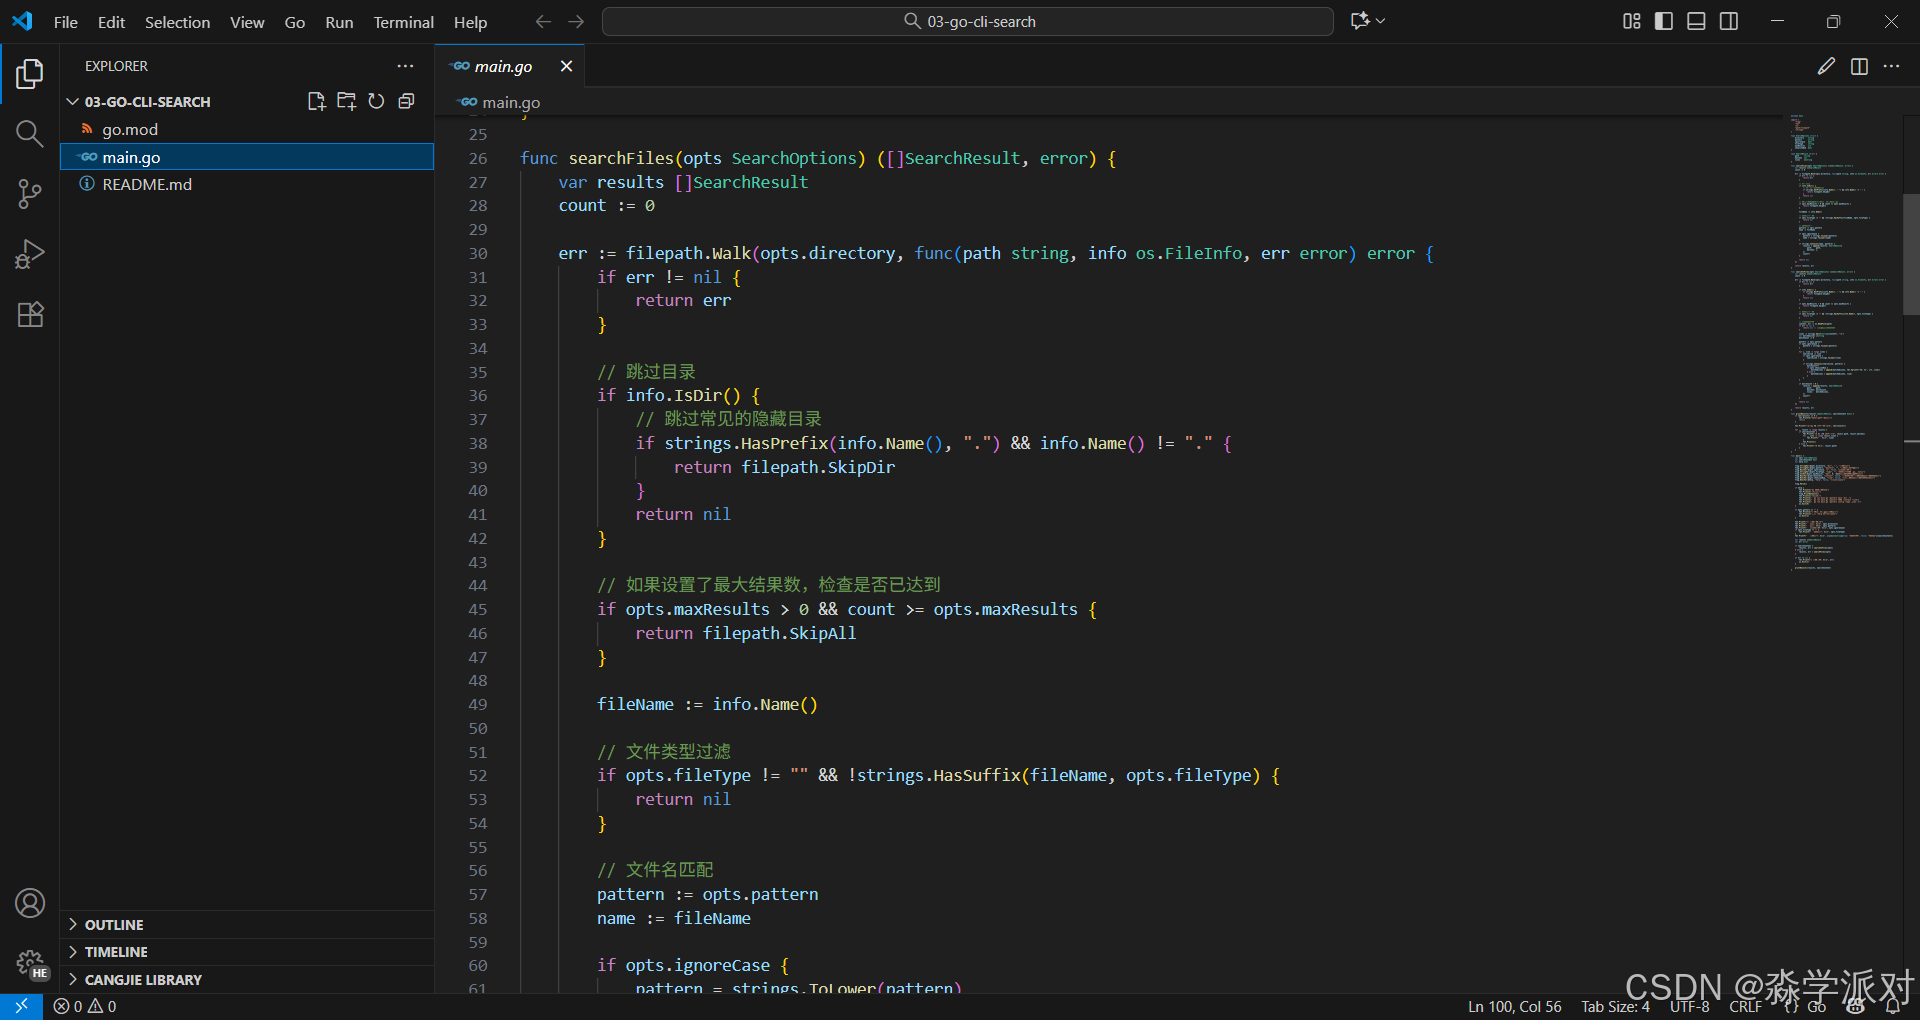Click on 'searchFiles' function name on line 26
Viewport: 1920px width, 1020px height.
coord(621,158)
